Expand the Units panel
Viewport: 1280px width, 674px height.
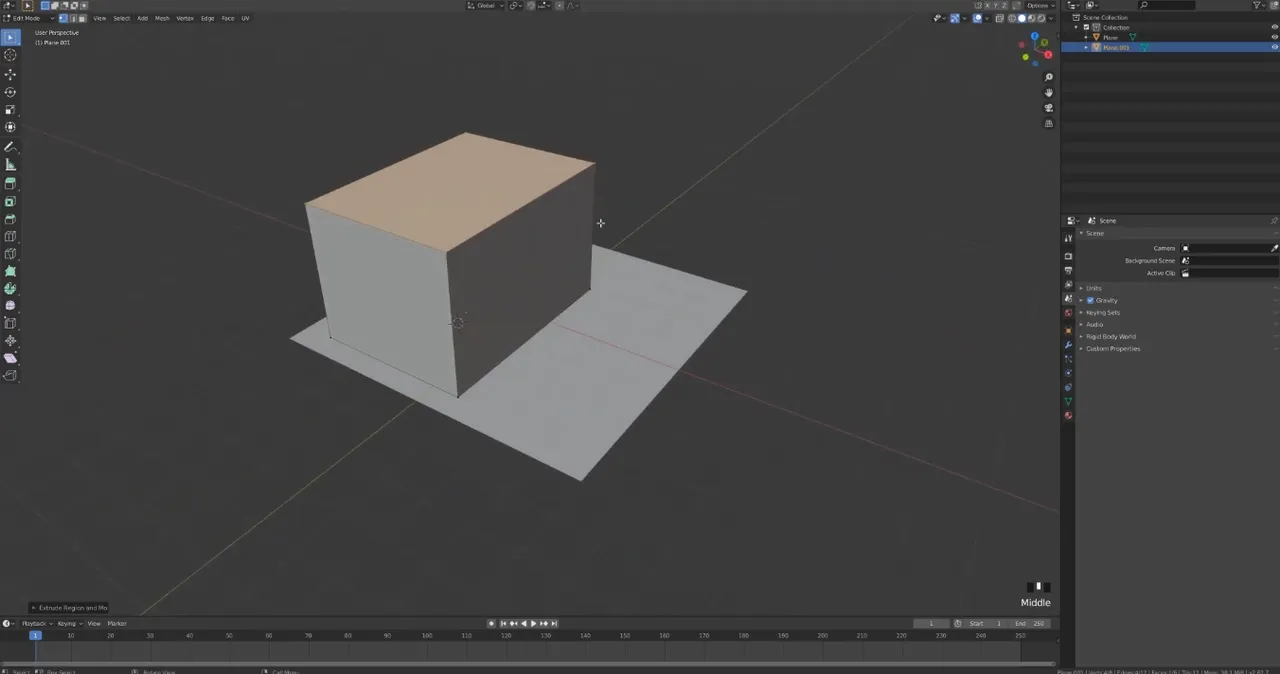pos(1094,288)
